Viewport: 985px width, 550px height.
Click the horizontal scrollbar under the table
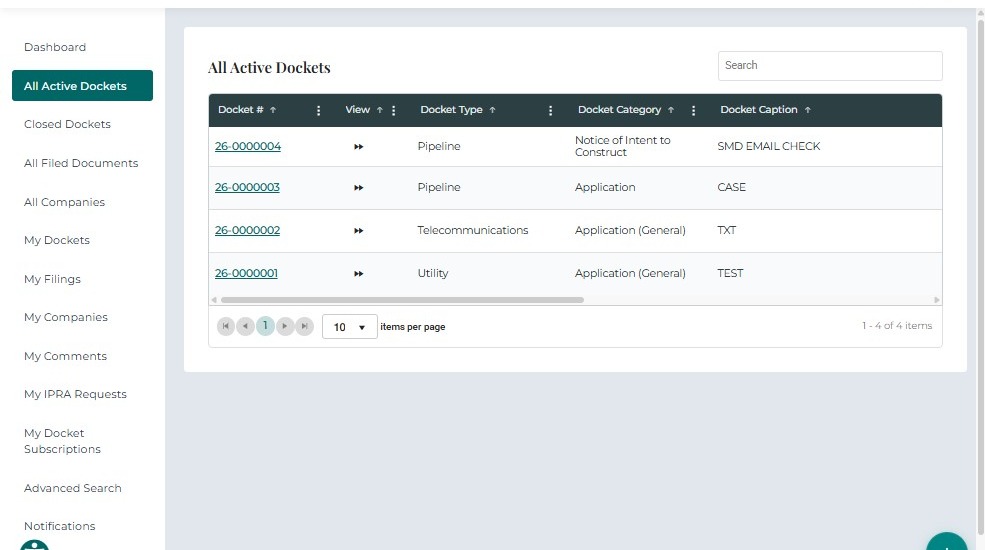401,300
